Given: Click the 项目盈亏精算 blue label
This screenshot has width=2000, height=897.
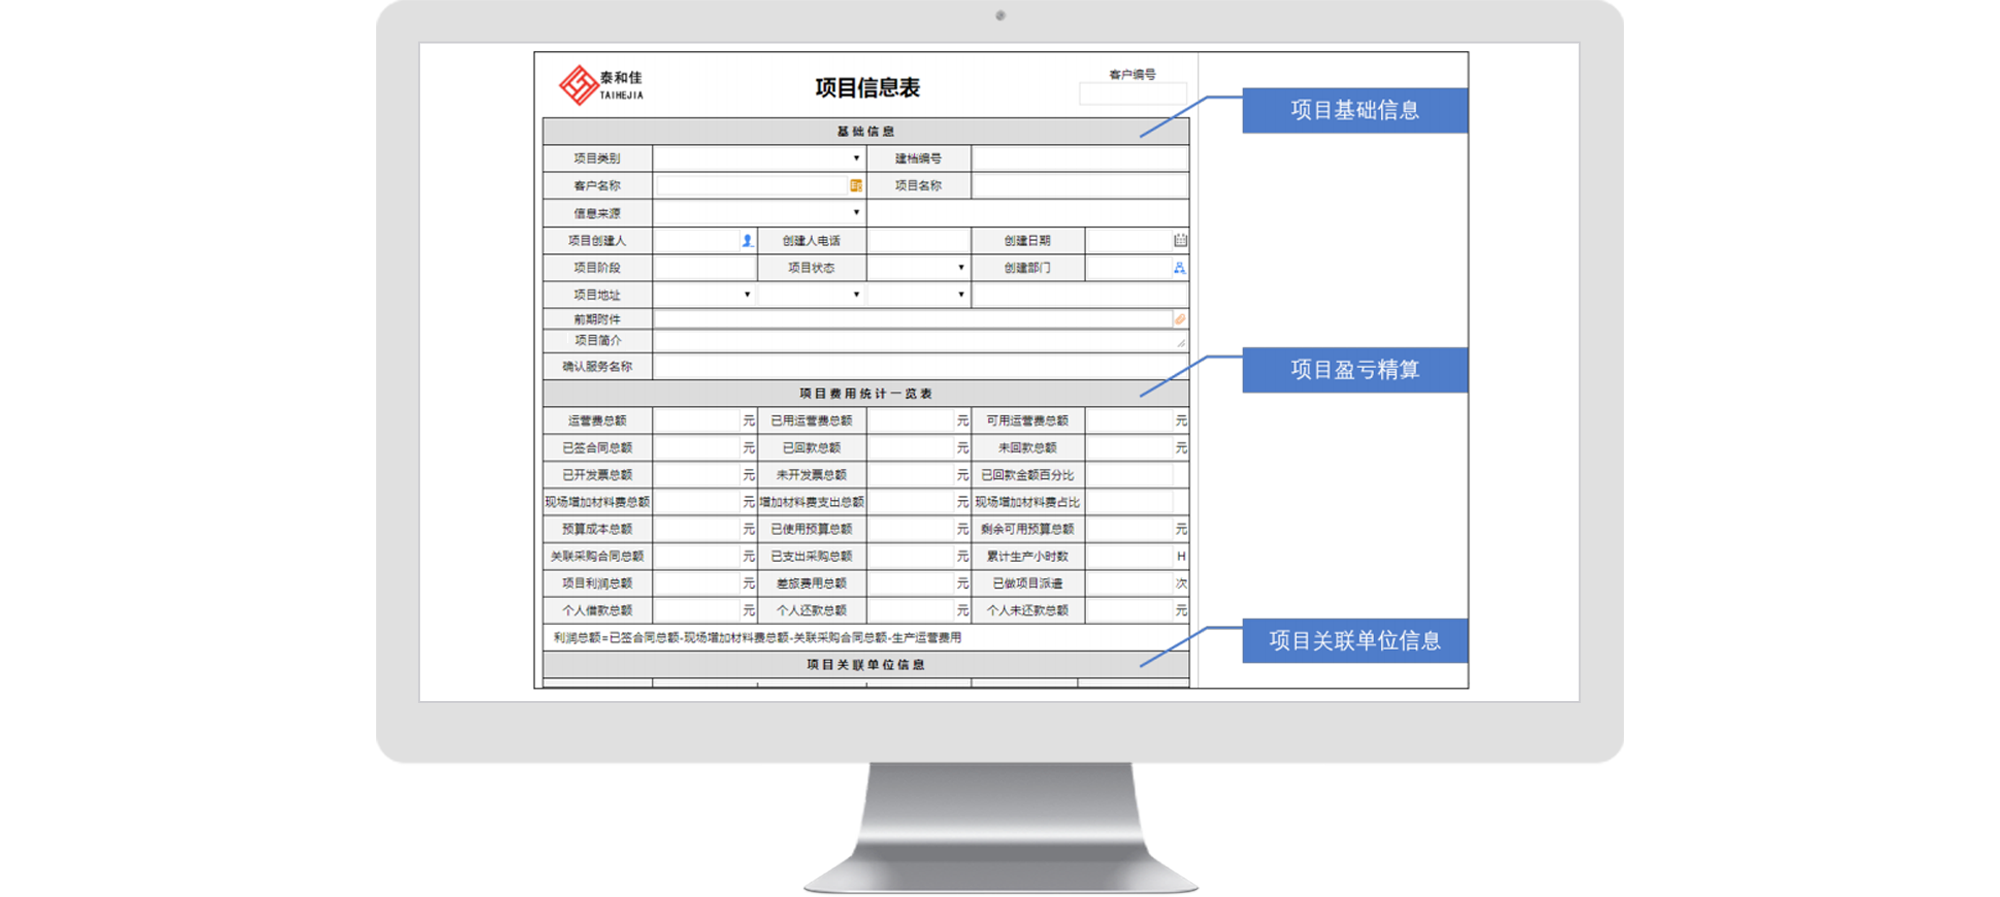Looking at the screenshot, I should click(x=1354, y=370).
